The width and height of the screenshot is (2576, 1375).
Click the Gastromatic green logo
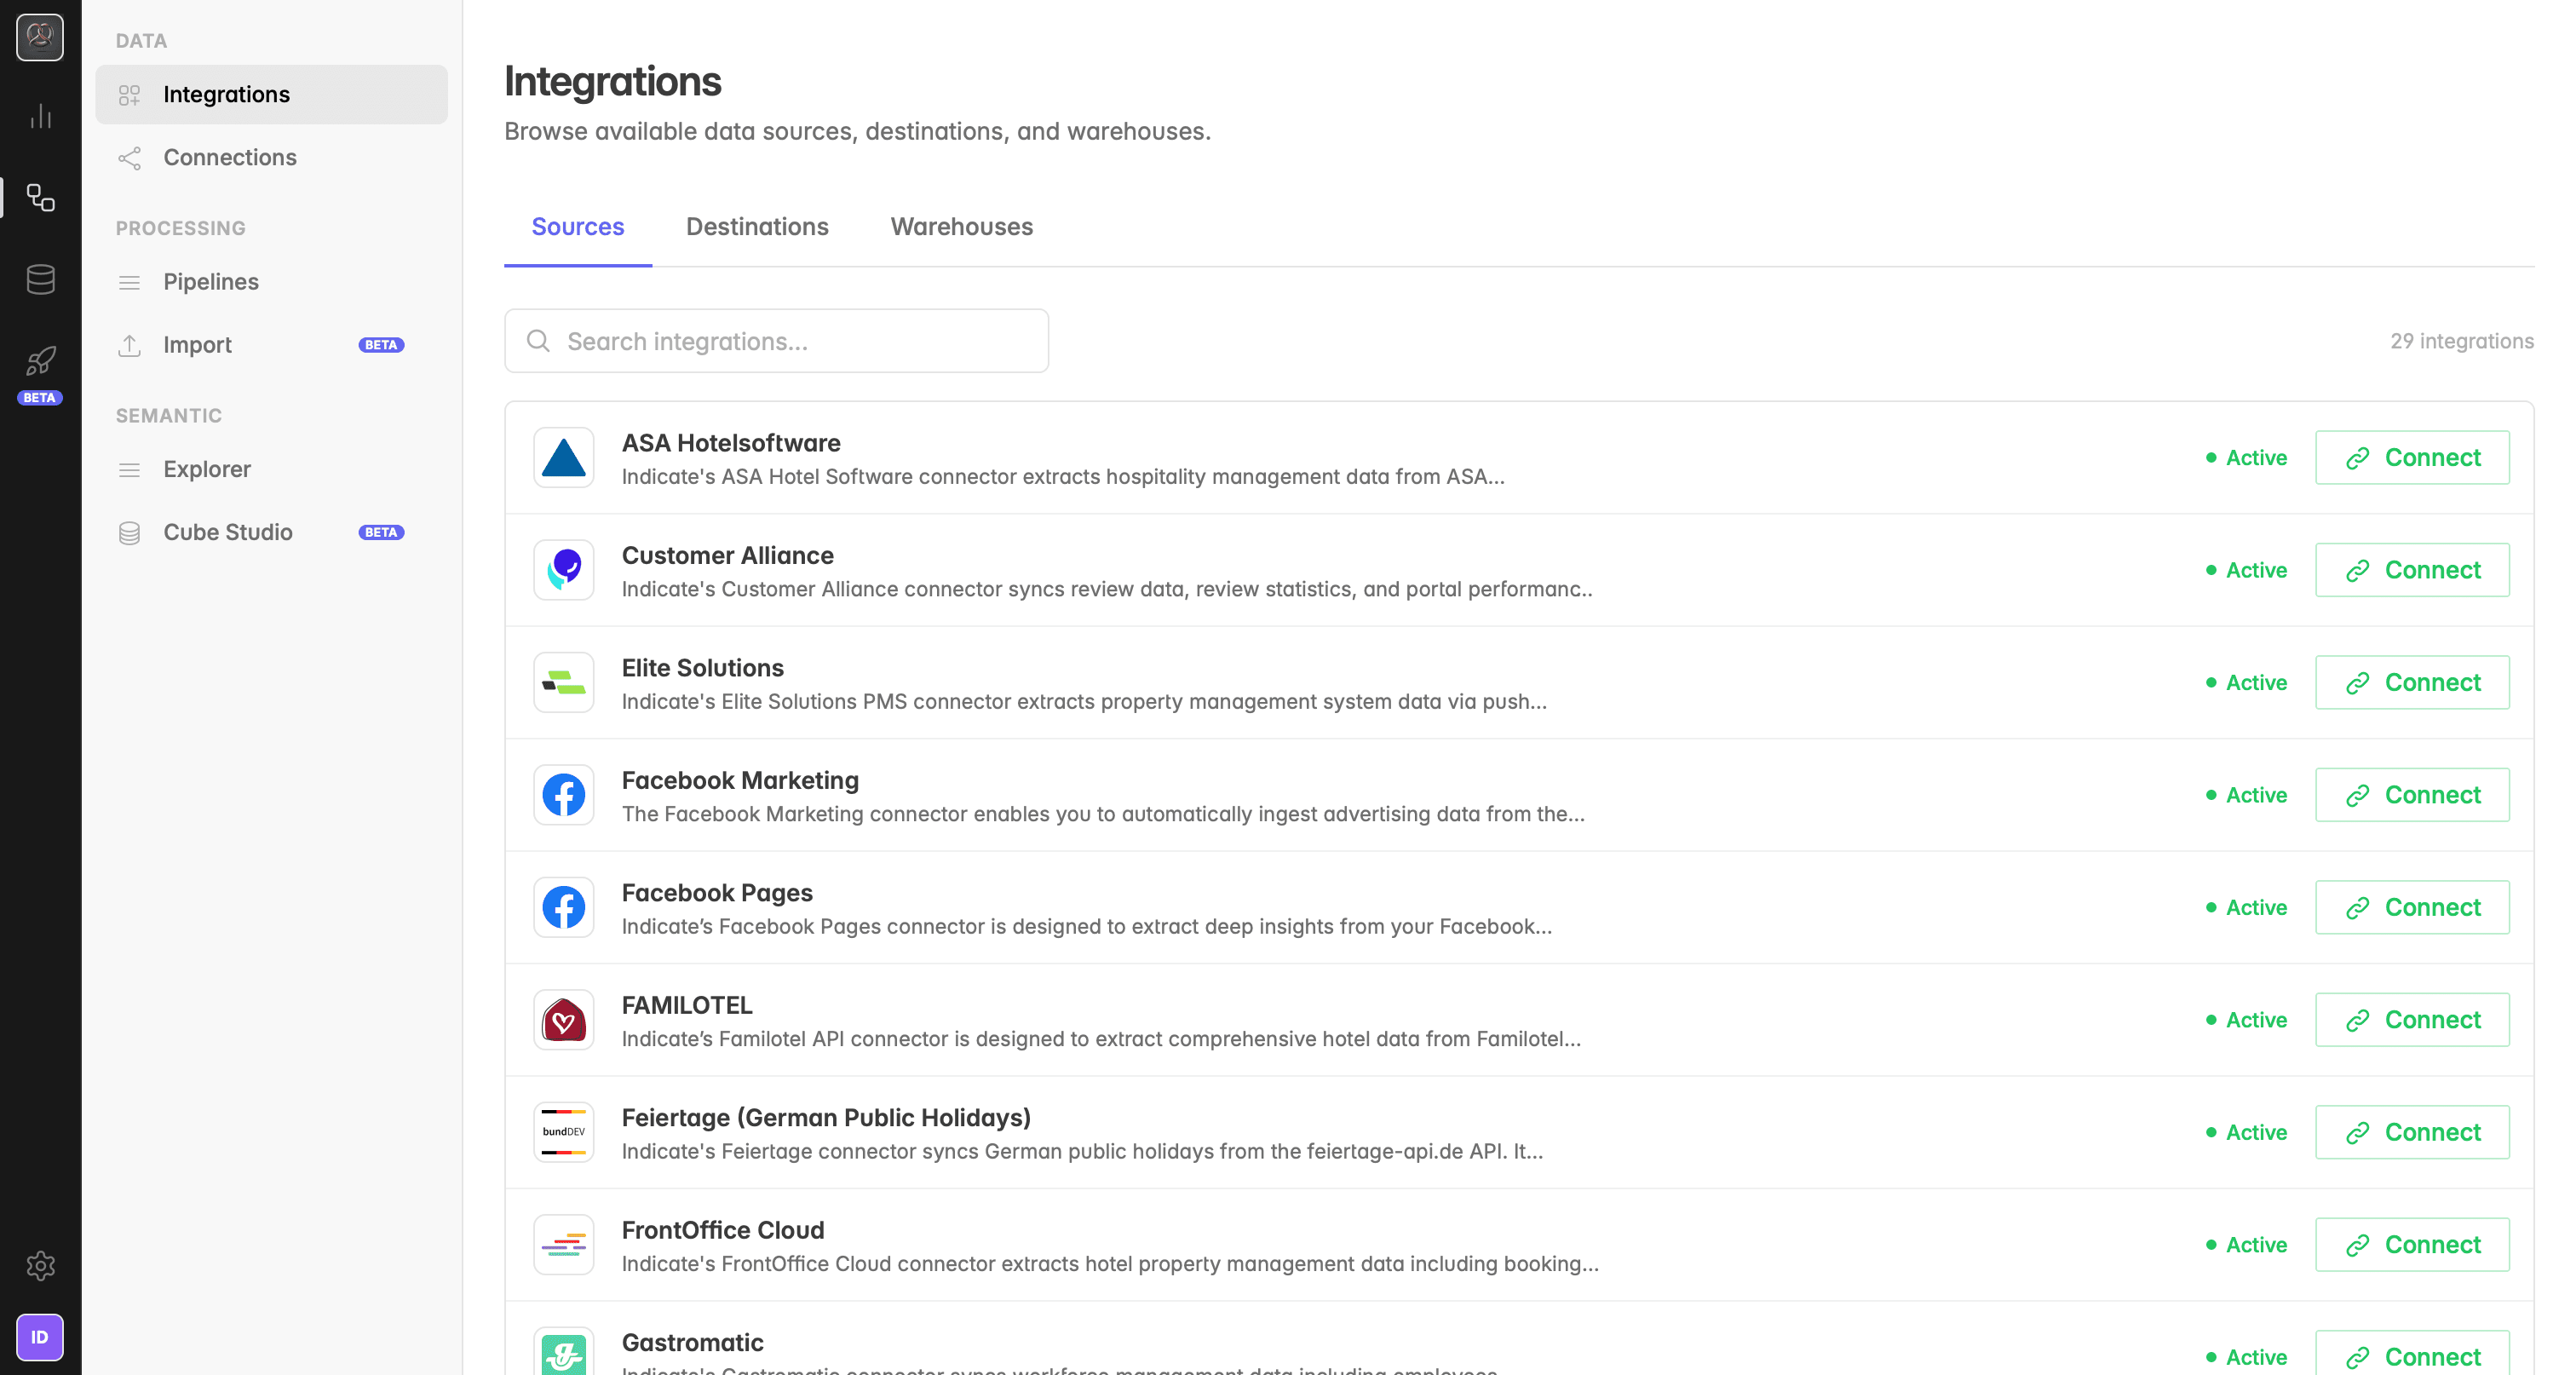point(564,1352)
